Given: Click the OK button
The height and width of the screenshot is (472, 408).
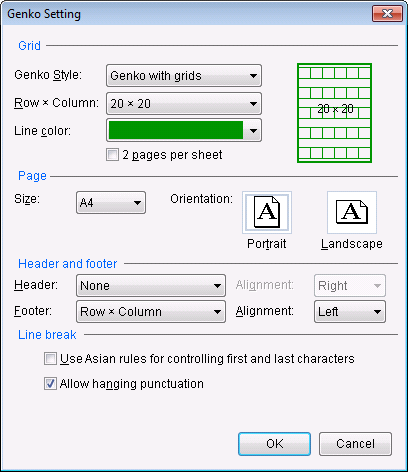Looking at the screenshot, I should (274, 444).
